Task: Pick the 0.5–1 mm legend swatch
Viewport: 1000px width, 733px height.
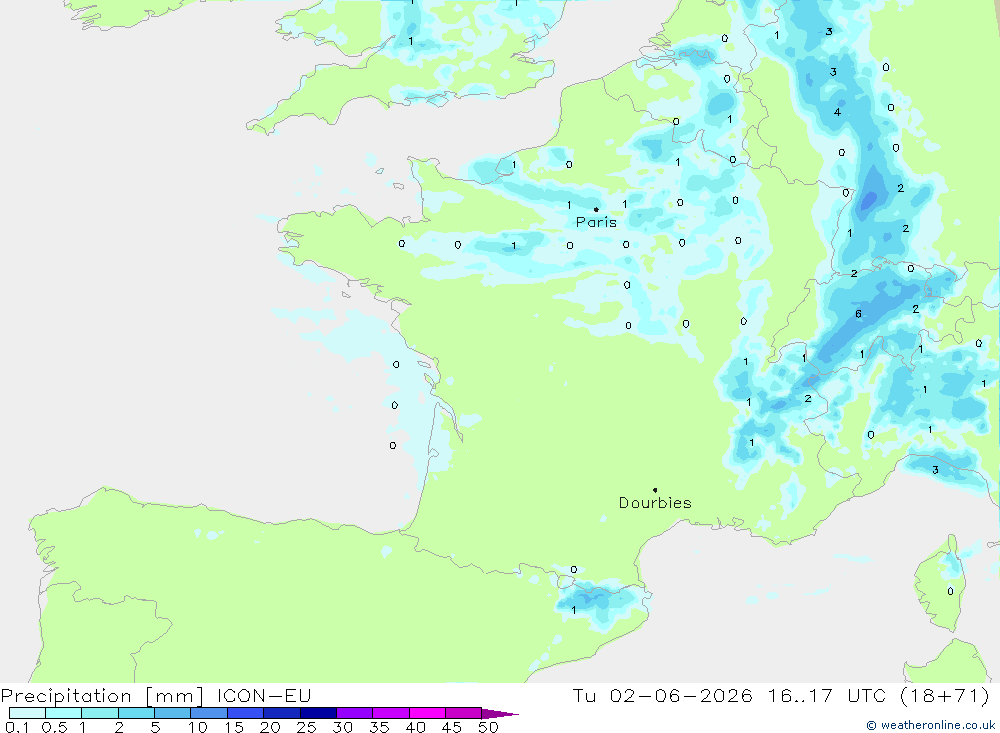Action: [x=64, y=713]
